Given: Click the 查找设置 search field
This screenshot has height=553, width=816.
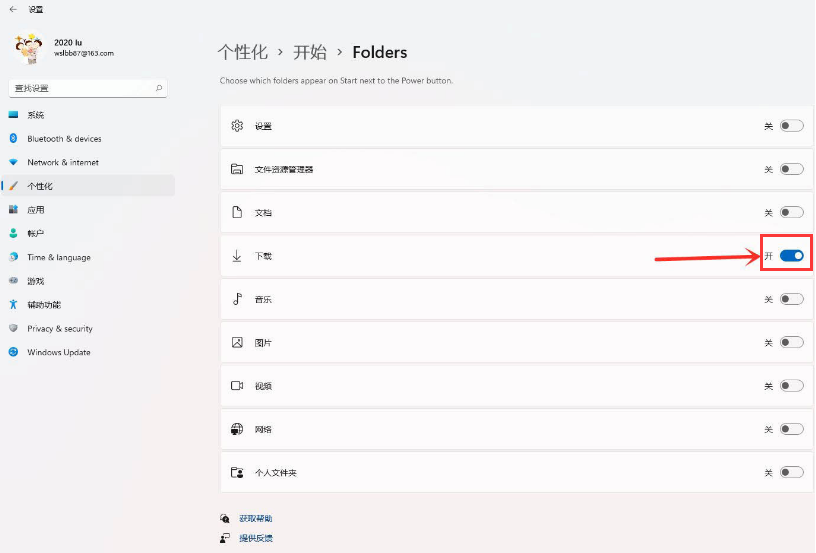Looking at the screenshot, I should pos(87,88).
